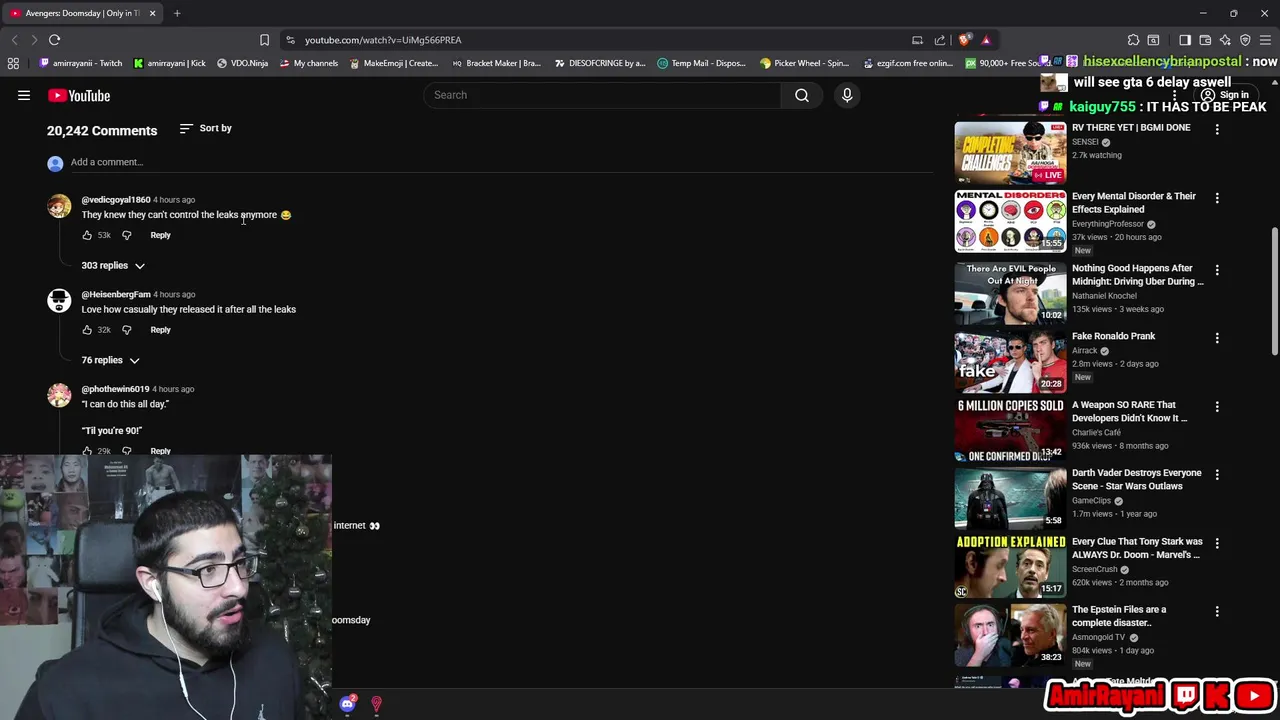1280x720 pixels.
Task: Open the Adoption Explained Tony Stark thumbnail
Action: [1010, 567]
